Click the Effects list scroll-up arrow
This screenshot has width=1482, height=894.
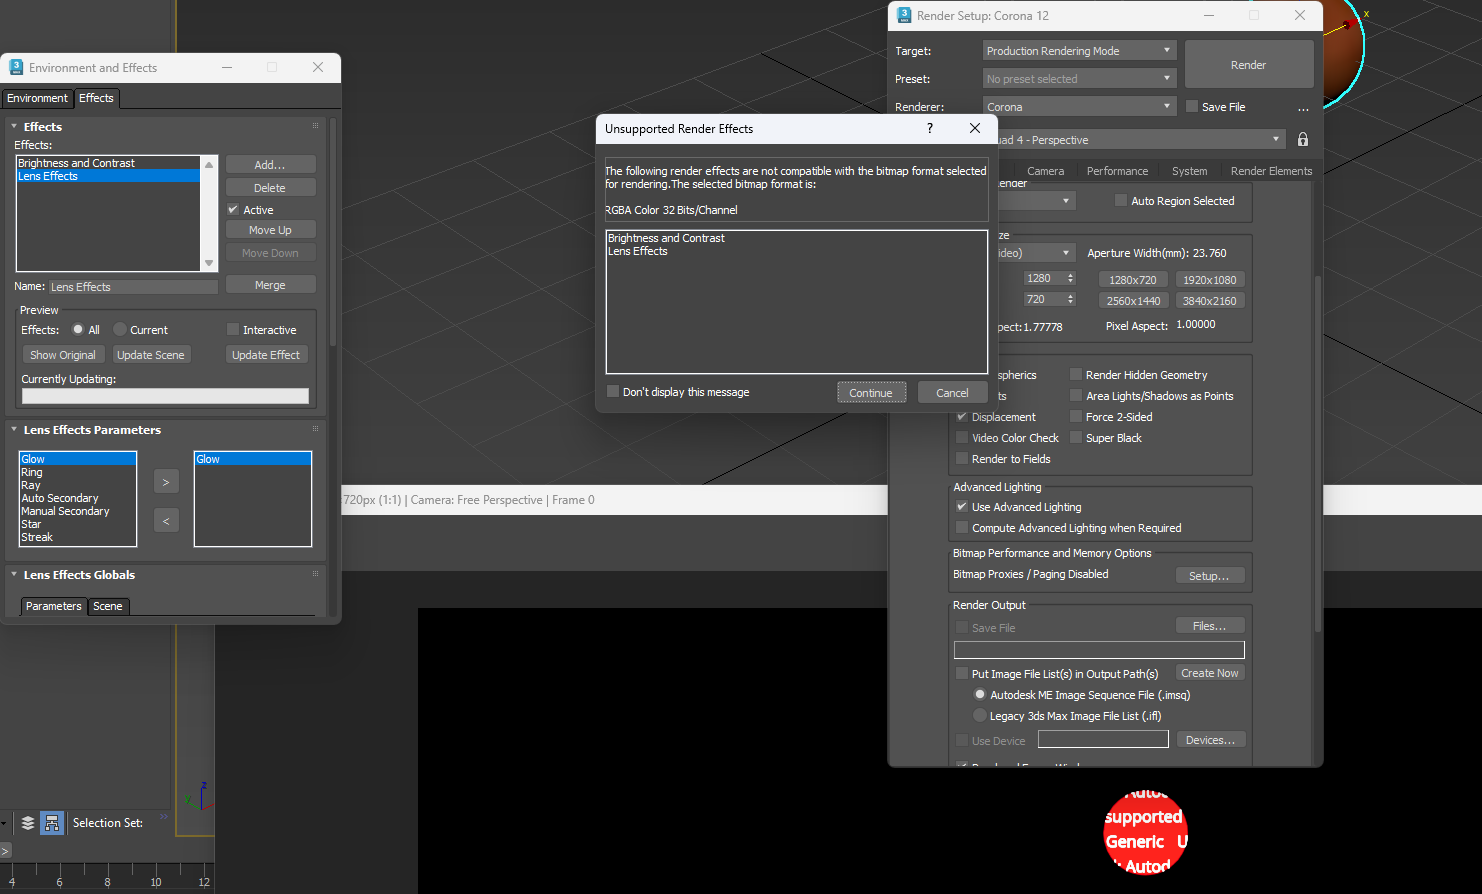click(x=209, y=164)
